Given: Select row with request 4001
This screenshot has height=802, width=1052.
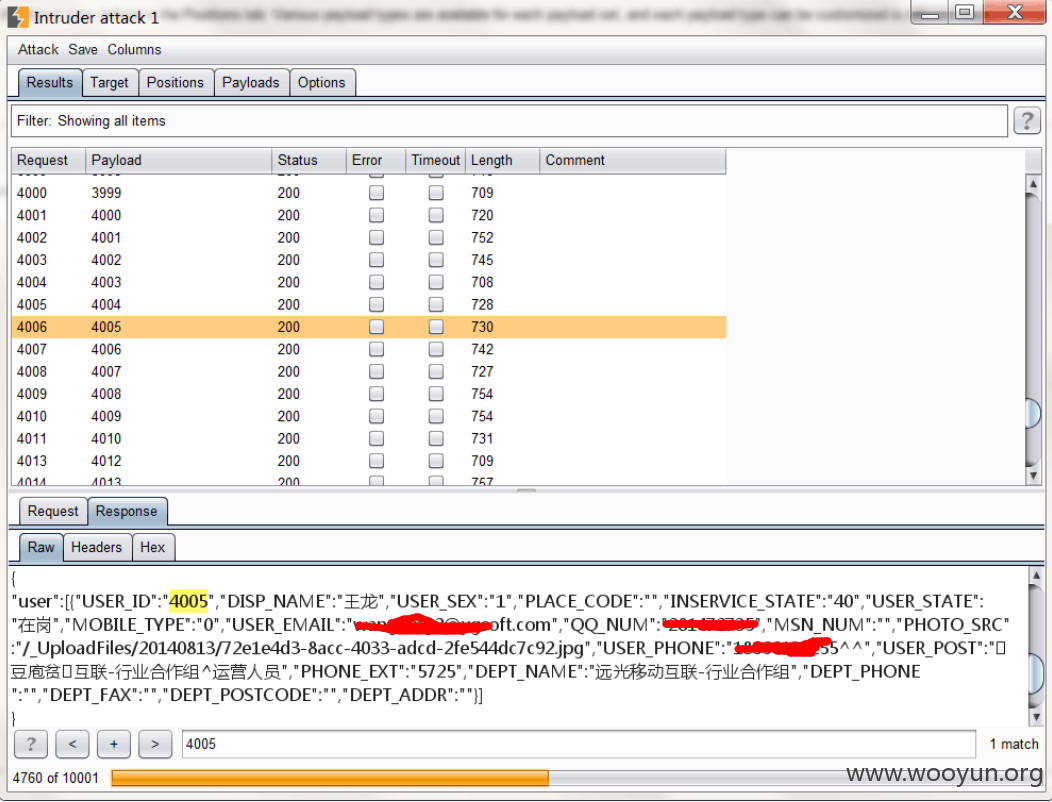Looking at the screenshot, I should [x=369, y=215].
